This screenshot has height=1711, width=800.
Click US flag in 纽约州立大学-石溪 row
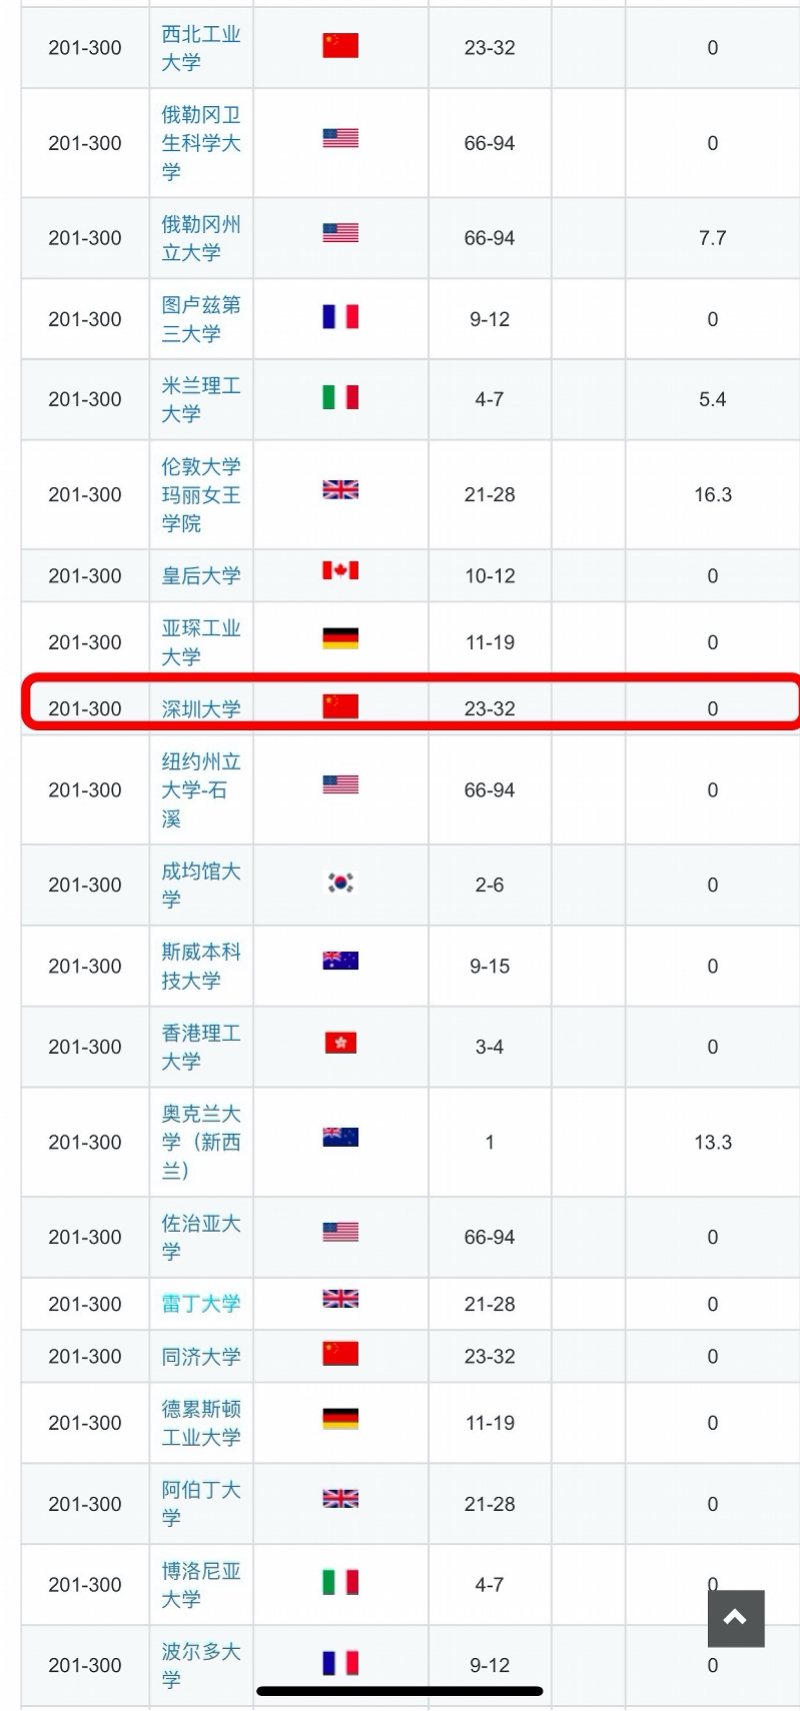340,785
